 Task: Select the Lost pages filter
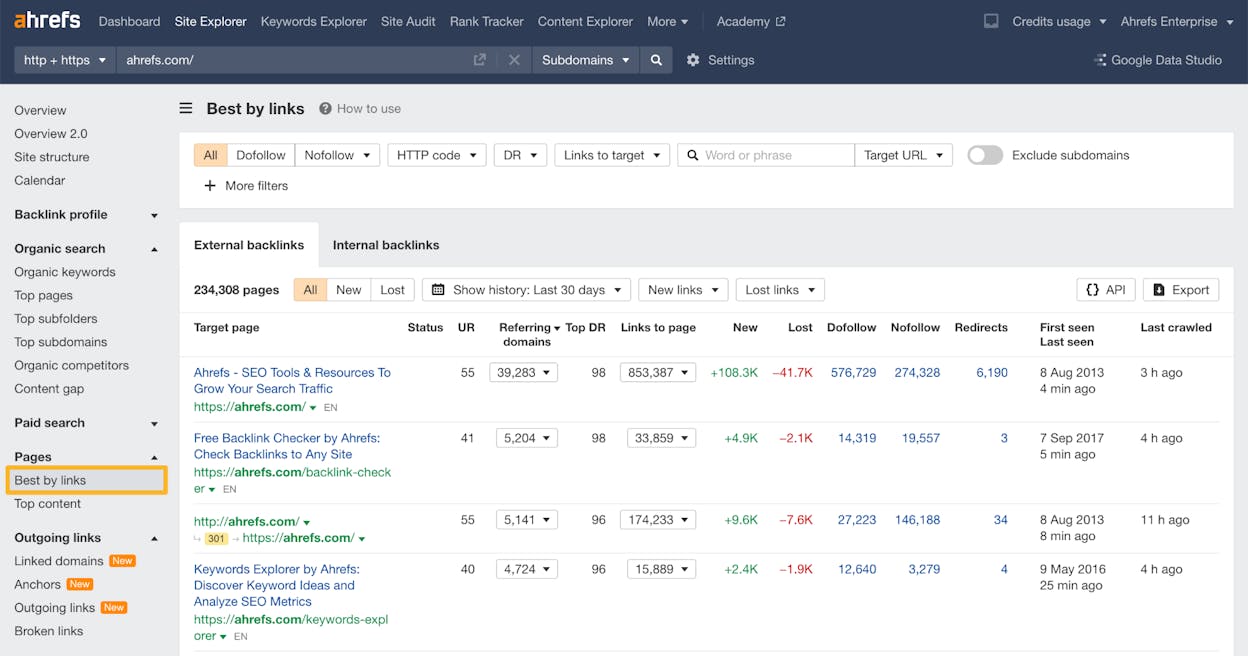392,290
